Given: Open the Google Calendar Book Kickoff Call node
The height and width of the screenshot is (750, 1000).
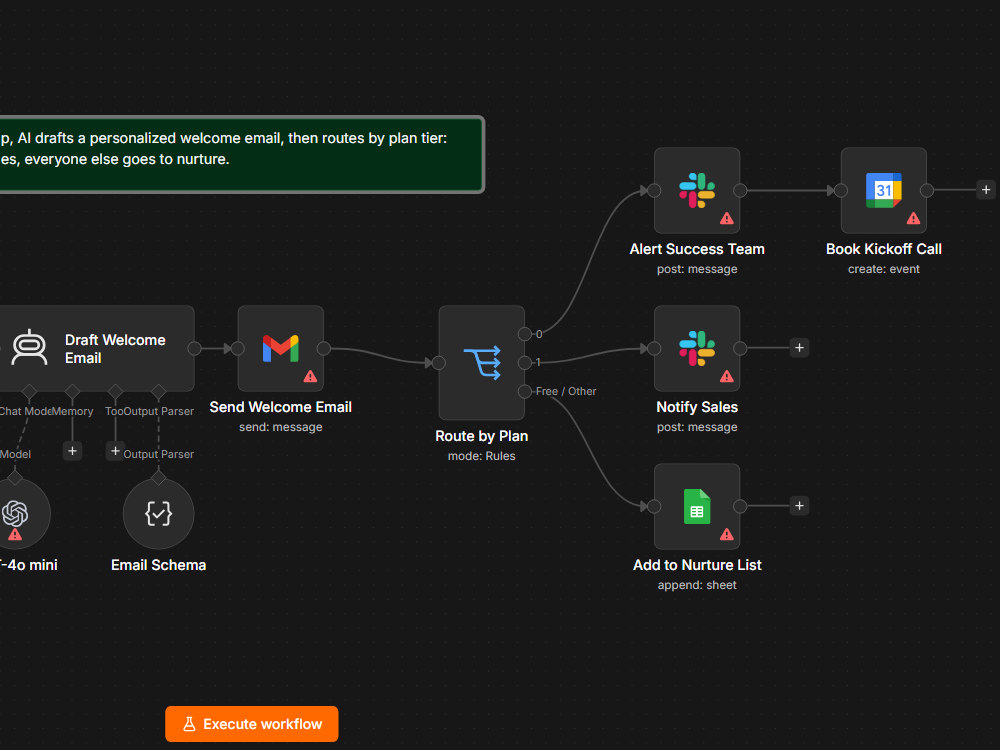Looking at the screenshot, I should pyautogui.click(x=883, y=190).
